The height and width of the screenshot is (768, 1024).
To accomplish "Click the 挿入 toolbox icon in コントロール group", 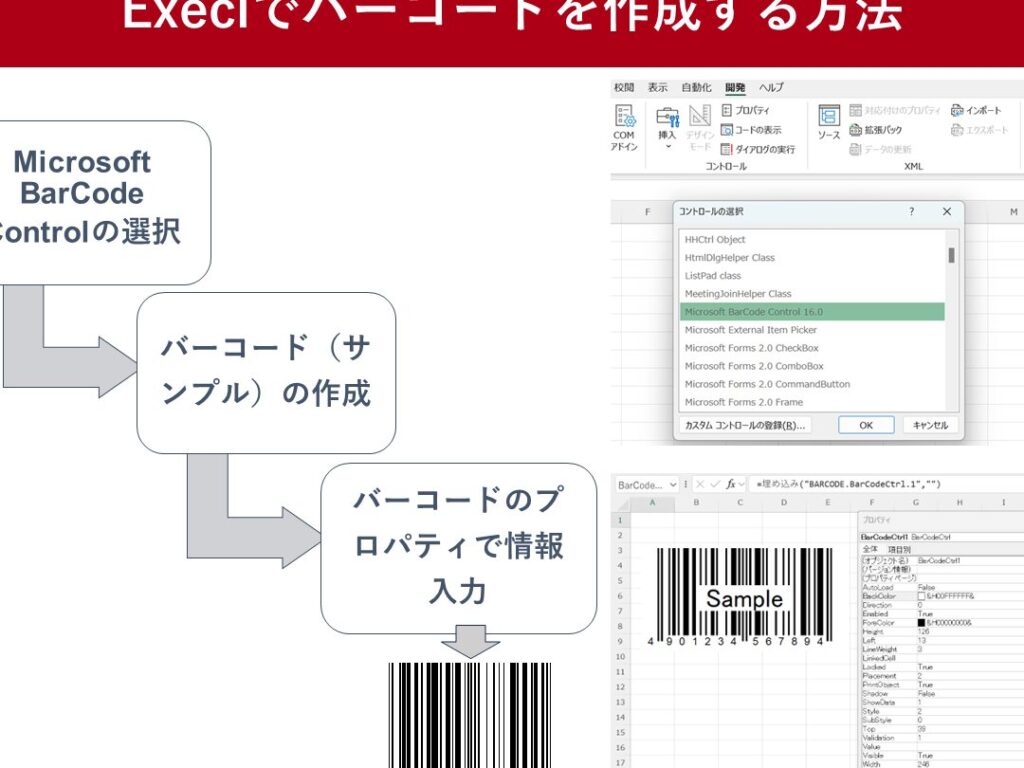I will click(667, 118).
